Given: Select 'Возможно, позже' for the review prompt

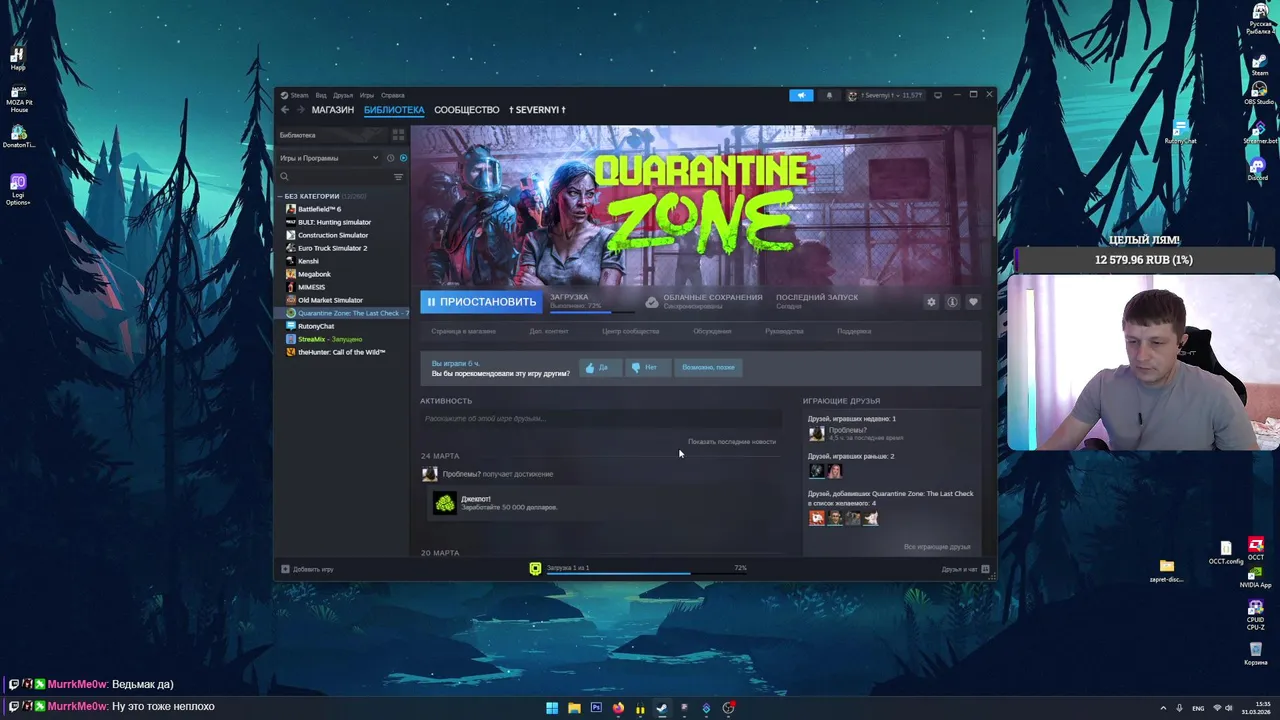Looking at the screenshot, I should click(708, 367).
